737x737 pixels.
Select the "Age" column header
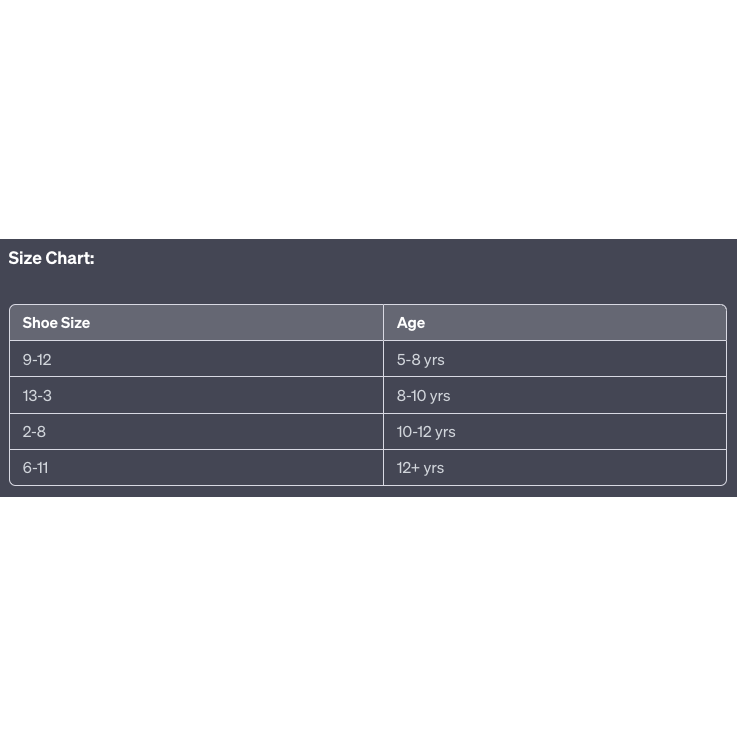(411, 323)
